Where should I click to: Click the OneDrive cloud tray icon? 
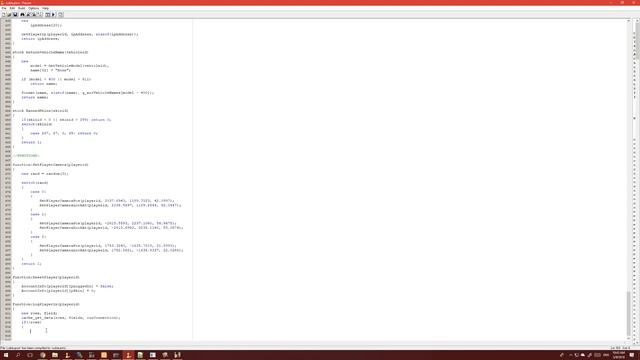coord(583,355)
